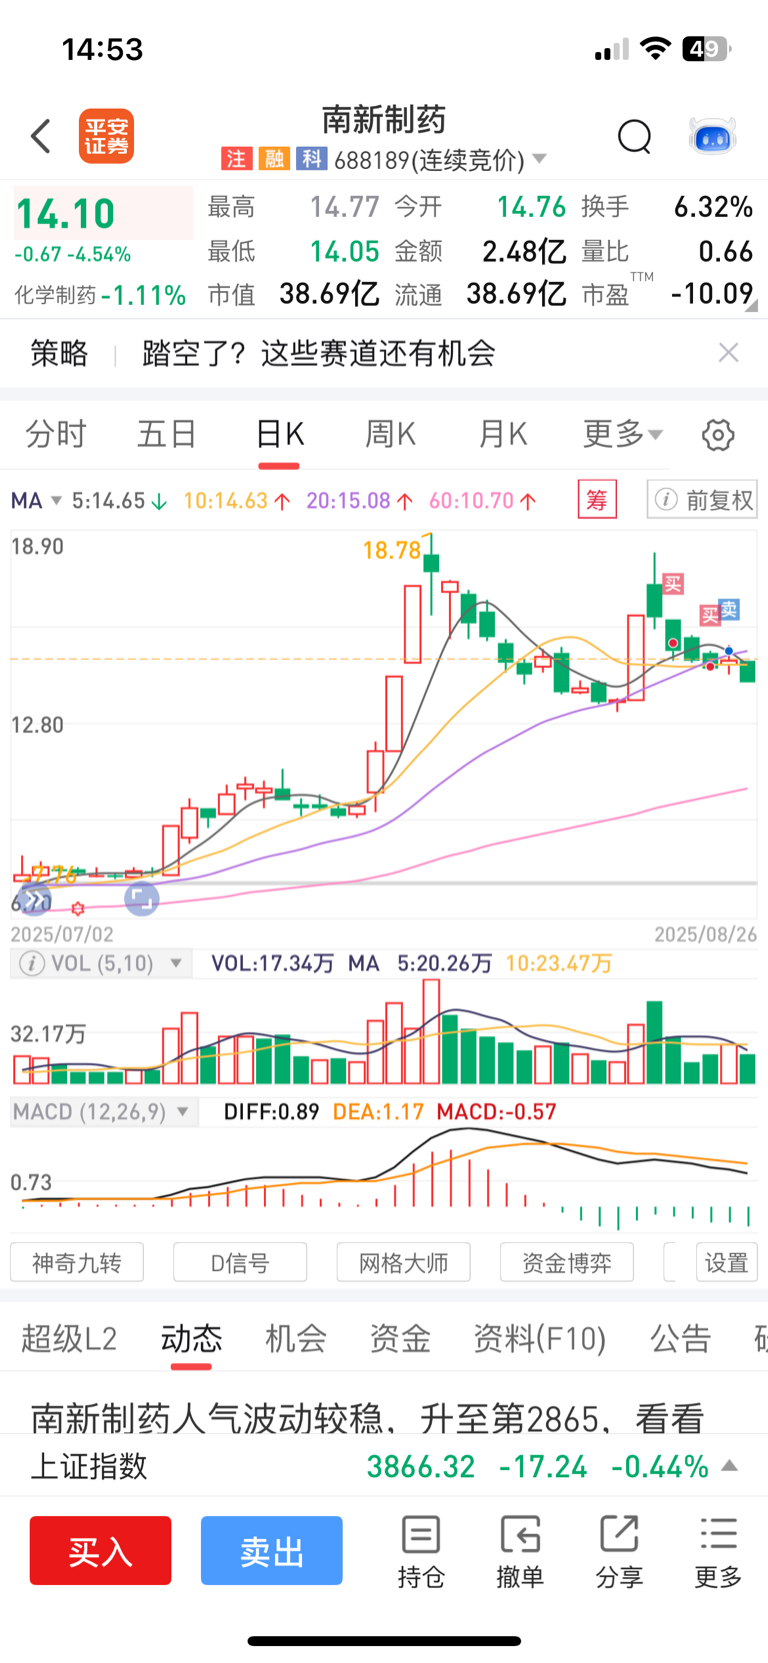Open chart settings gear icon
Viewport: 768px width, 1663px height.
click(x=718, y=435)
